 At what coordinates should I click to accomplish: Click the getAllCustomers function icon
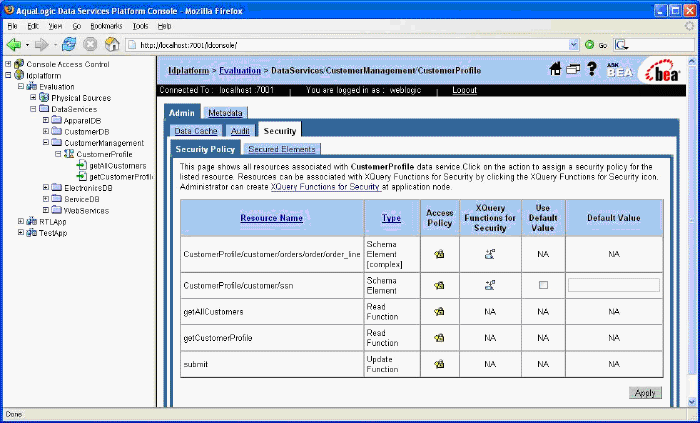click(x=81, y=166)
